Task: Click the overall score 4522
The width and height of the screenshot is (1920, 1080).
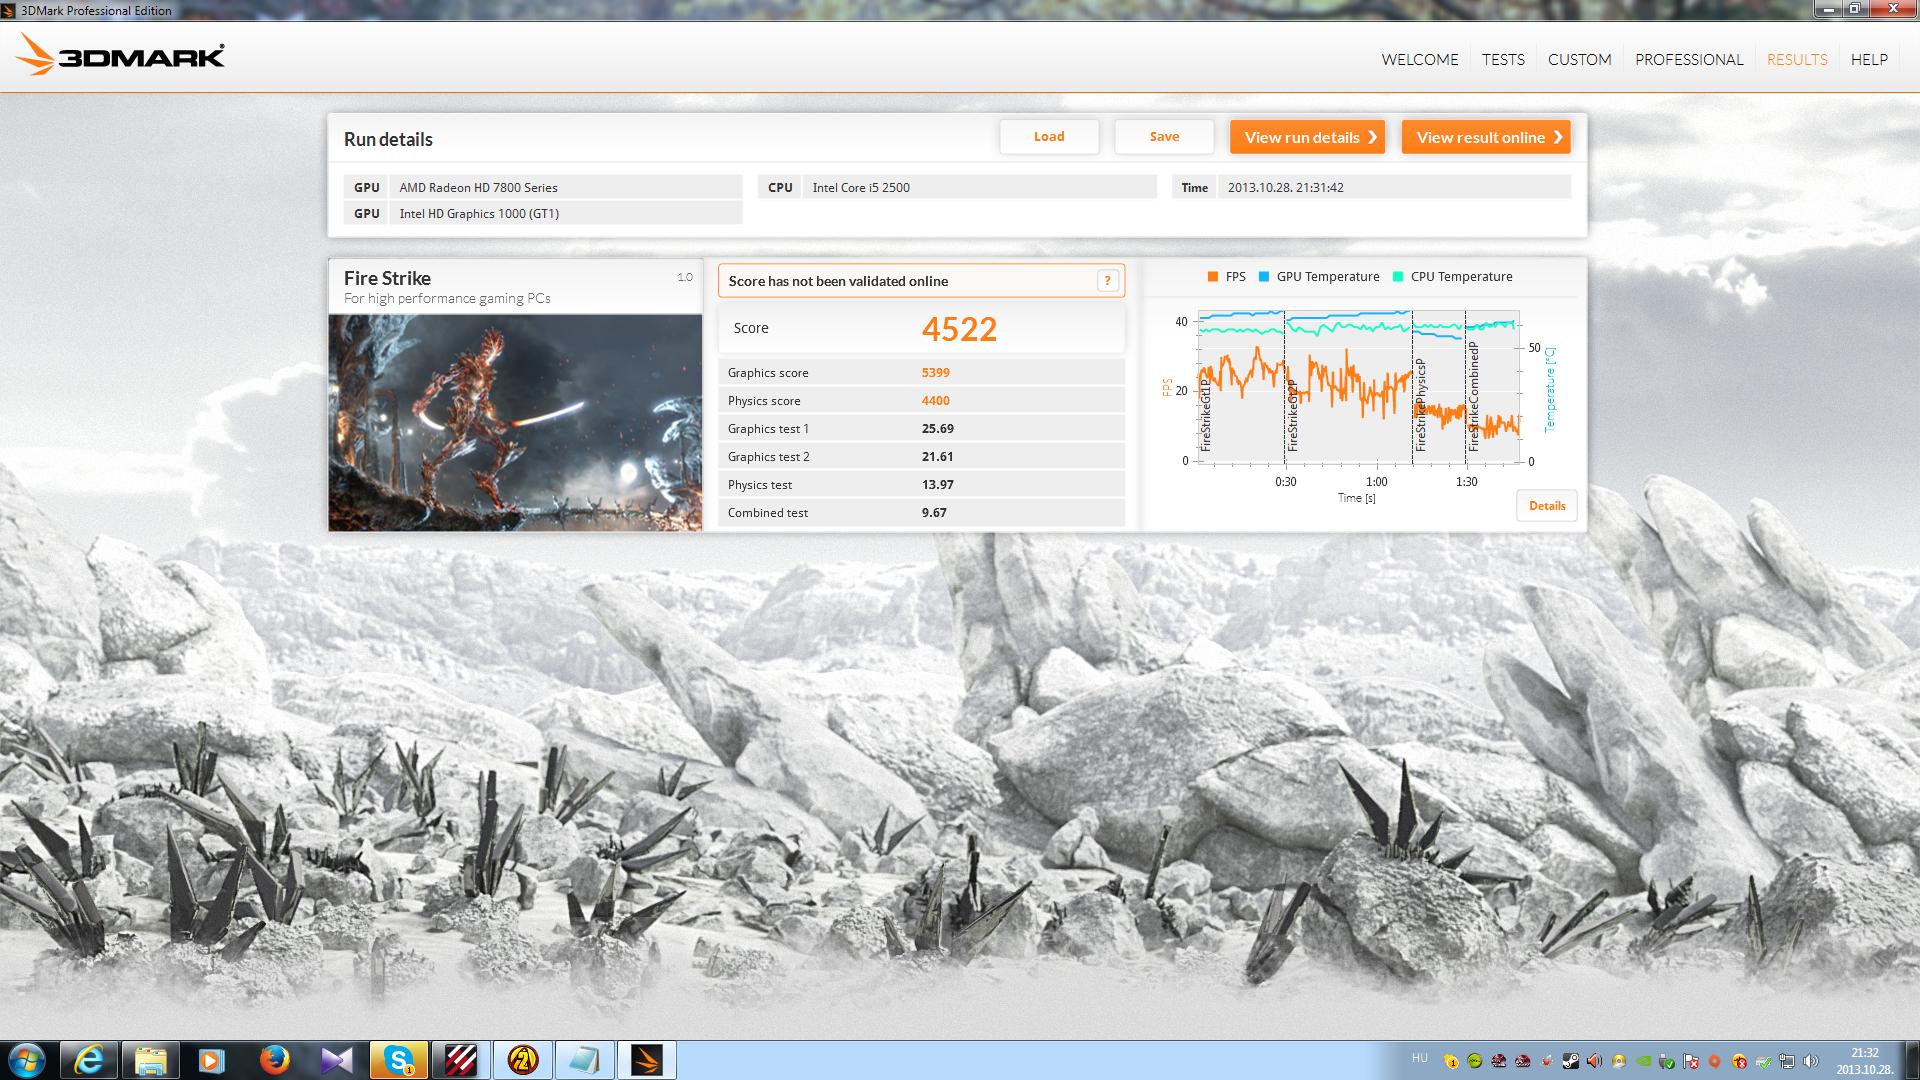Action: [959, 329]
